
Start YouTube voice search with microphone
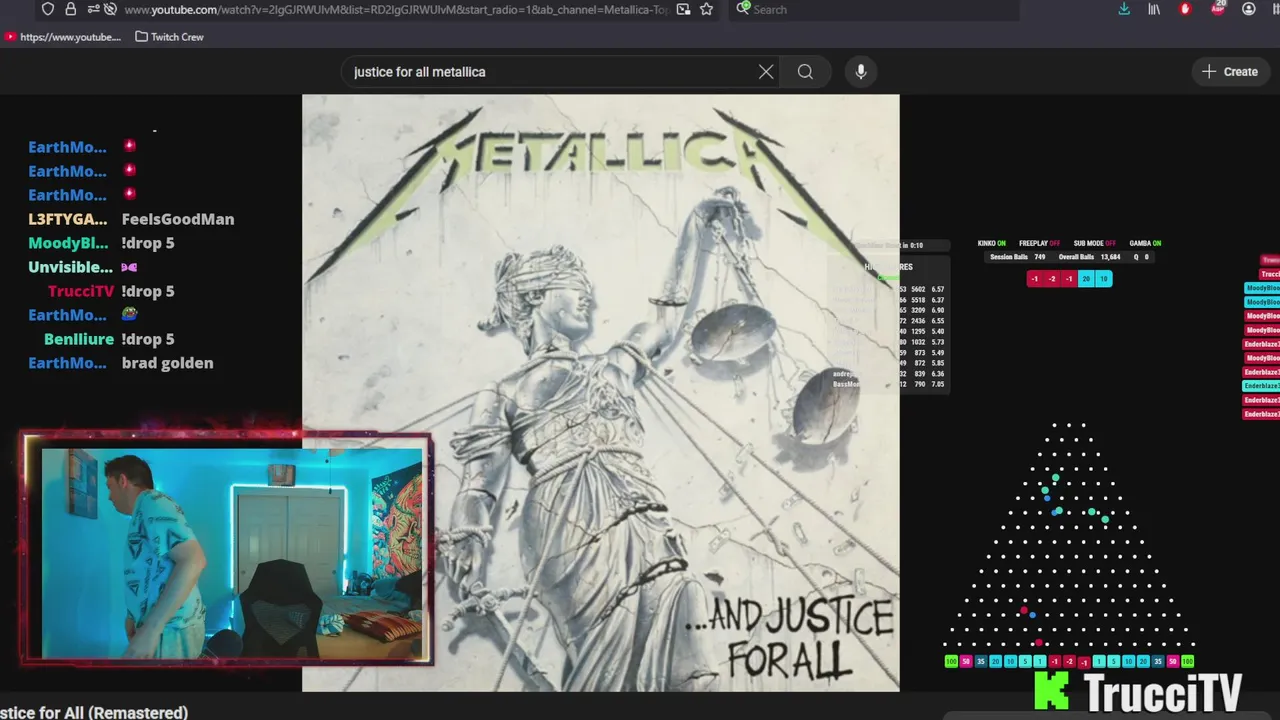click(x=861, y=72)
